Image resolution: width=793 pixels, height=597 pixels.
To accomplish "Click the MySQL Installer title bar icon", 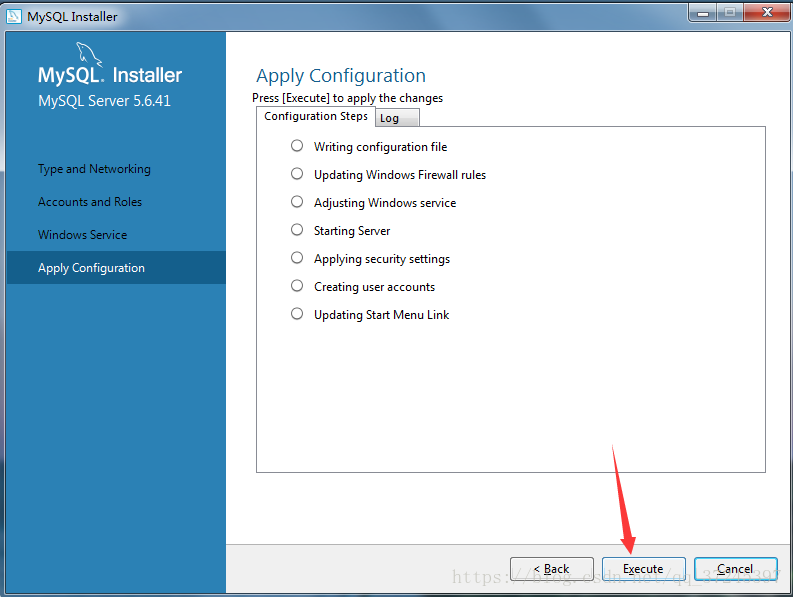I will pos(14,16).
